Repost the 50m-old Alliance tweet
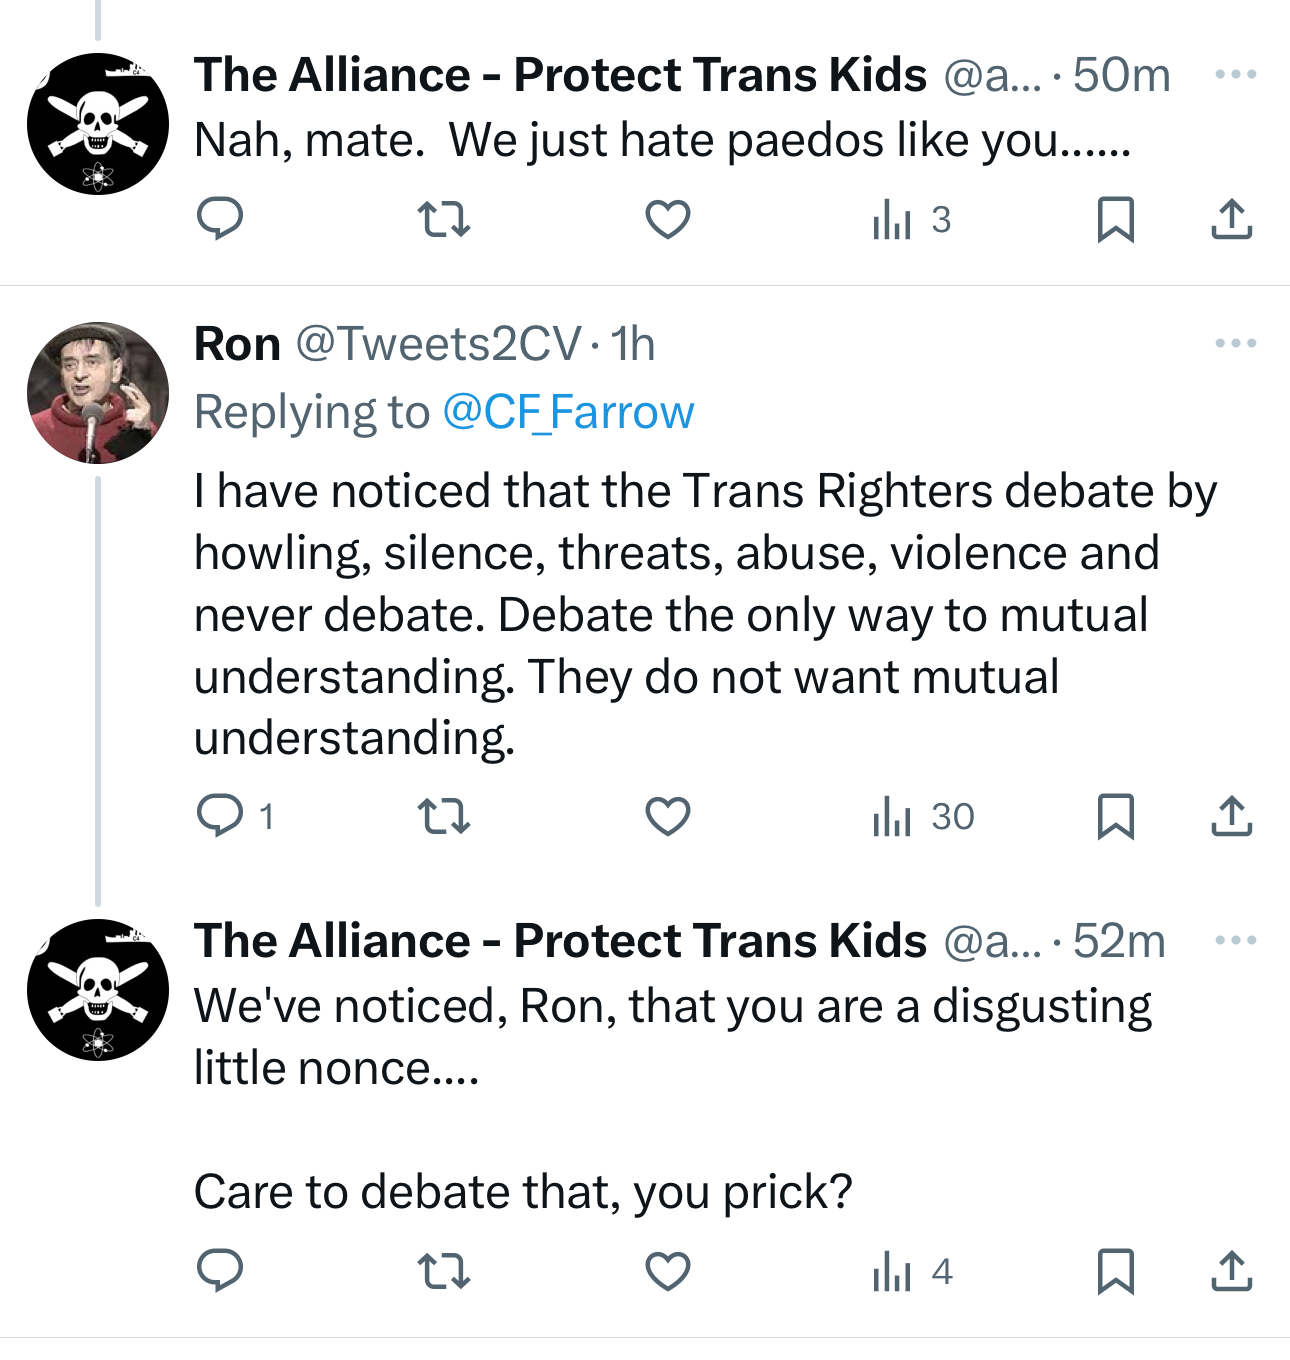This screenshot has height=1360, width=1290. pyautogui.click(x=443, y=219)
